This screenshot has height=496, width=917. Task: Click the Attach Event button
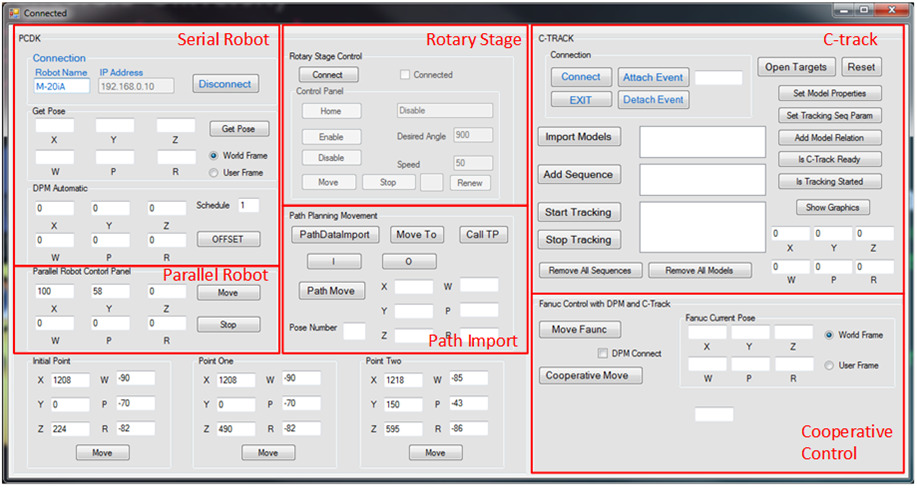(x=652, y=77)
